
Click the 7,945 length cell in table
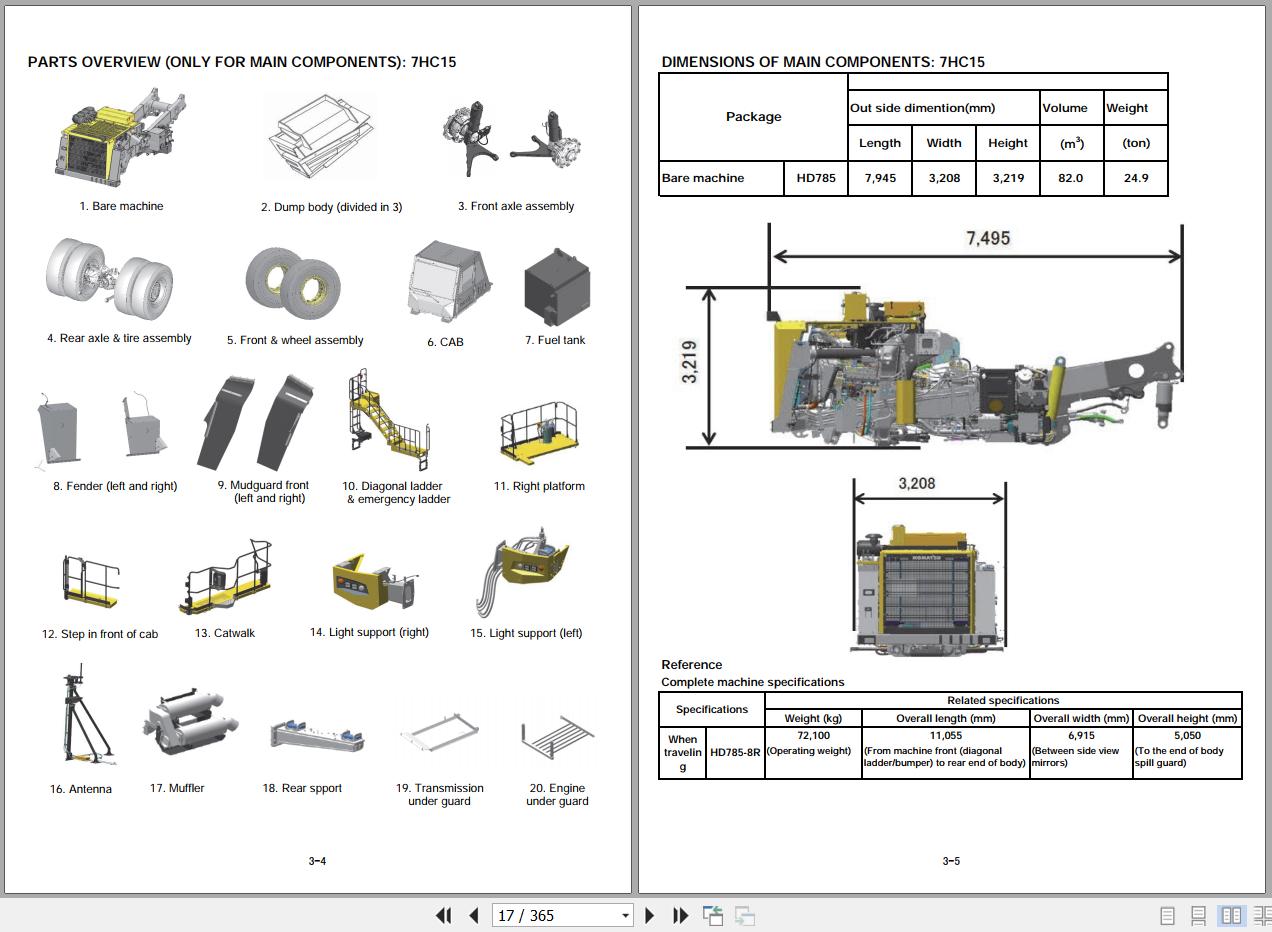[x=880, y=178]
